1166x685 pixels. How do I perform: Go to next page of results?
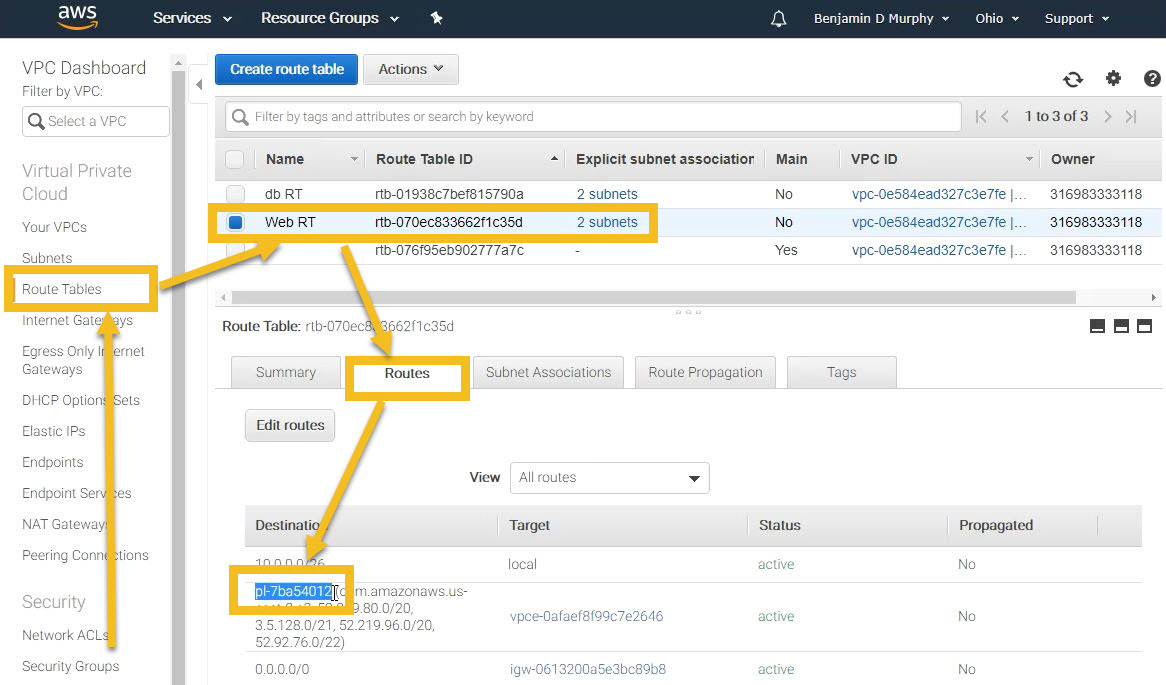(1107, 117)
